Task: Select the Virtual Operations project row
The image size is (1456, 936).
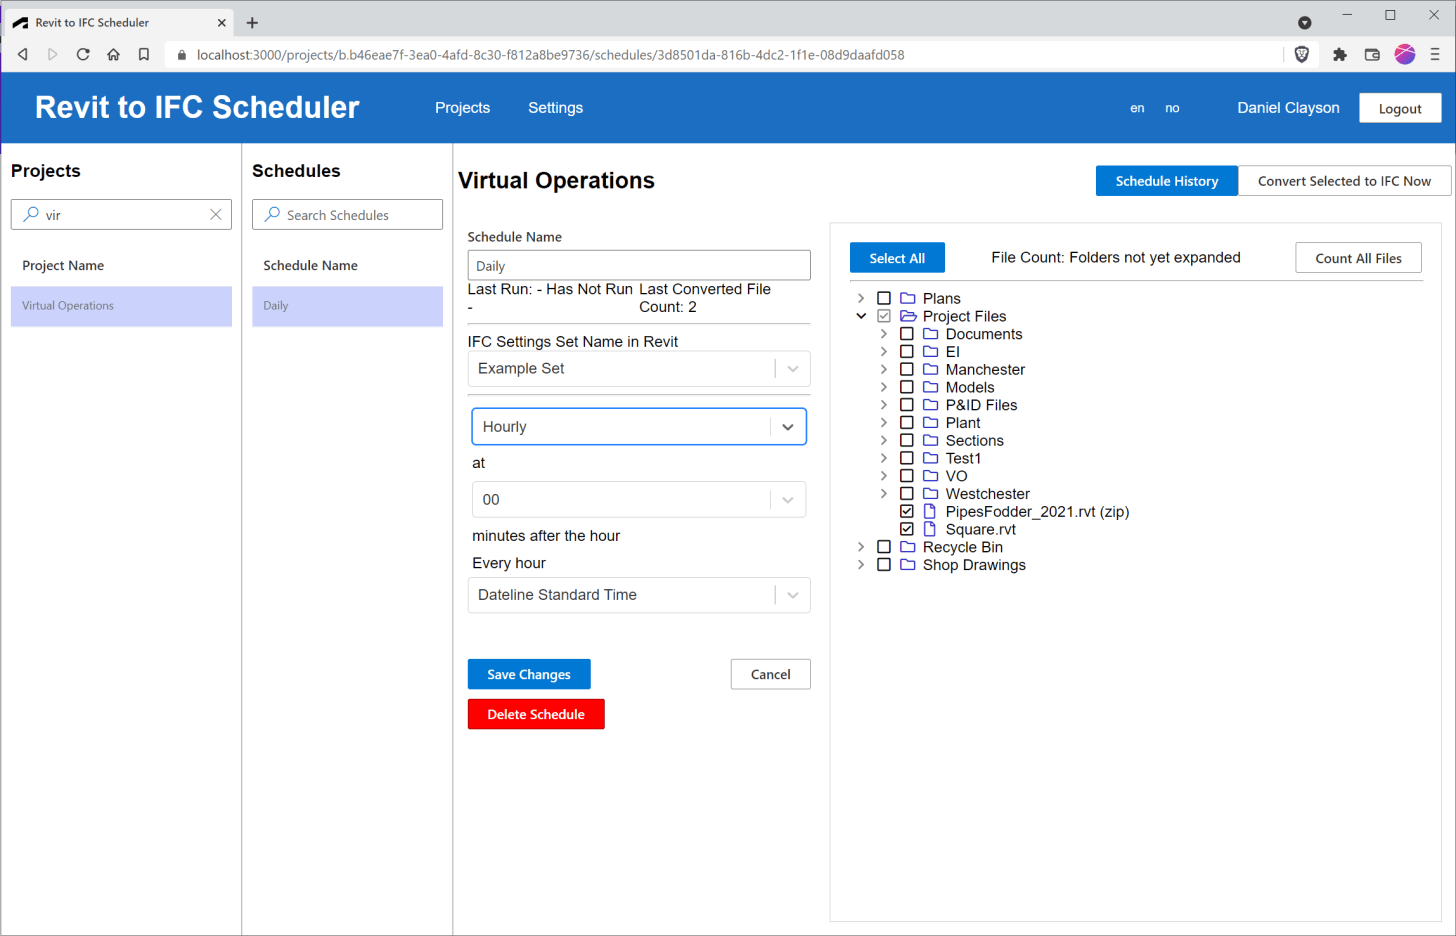Action: (x=121, y=306)
